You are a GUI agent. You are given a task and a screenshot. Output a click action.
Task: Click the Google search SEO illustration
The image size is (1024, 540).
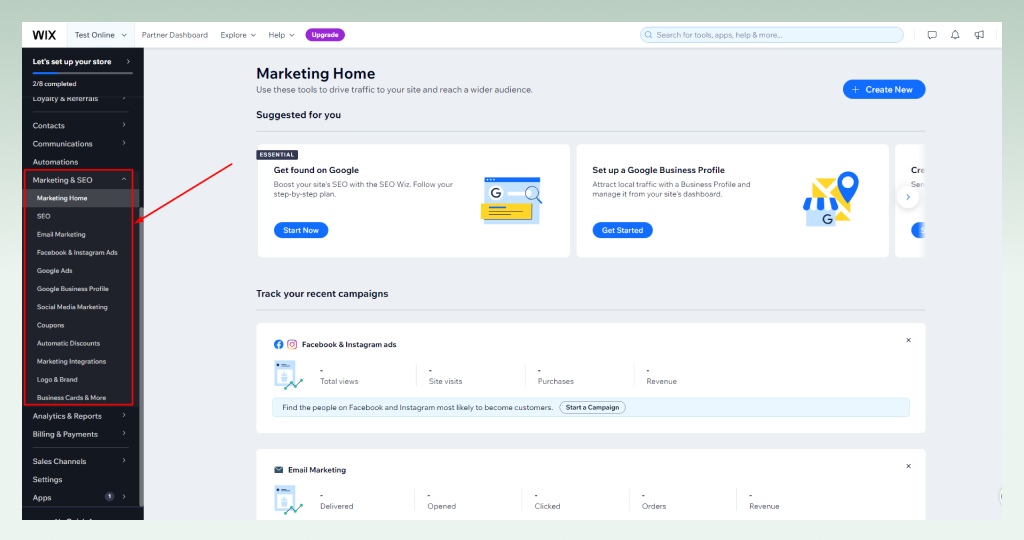(512, 200)
